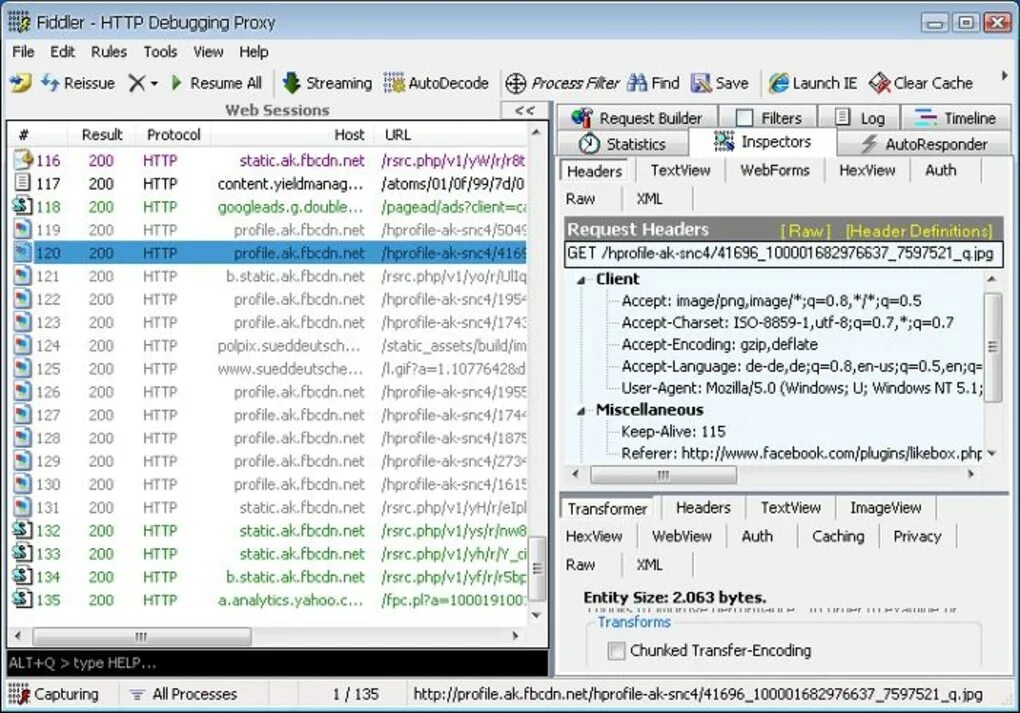Click the Save toolbar button
The width and height of the screenshot is (1020, 713).
(719, 83)
